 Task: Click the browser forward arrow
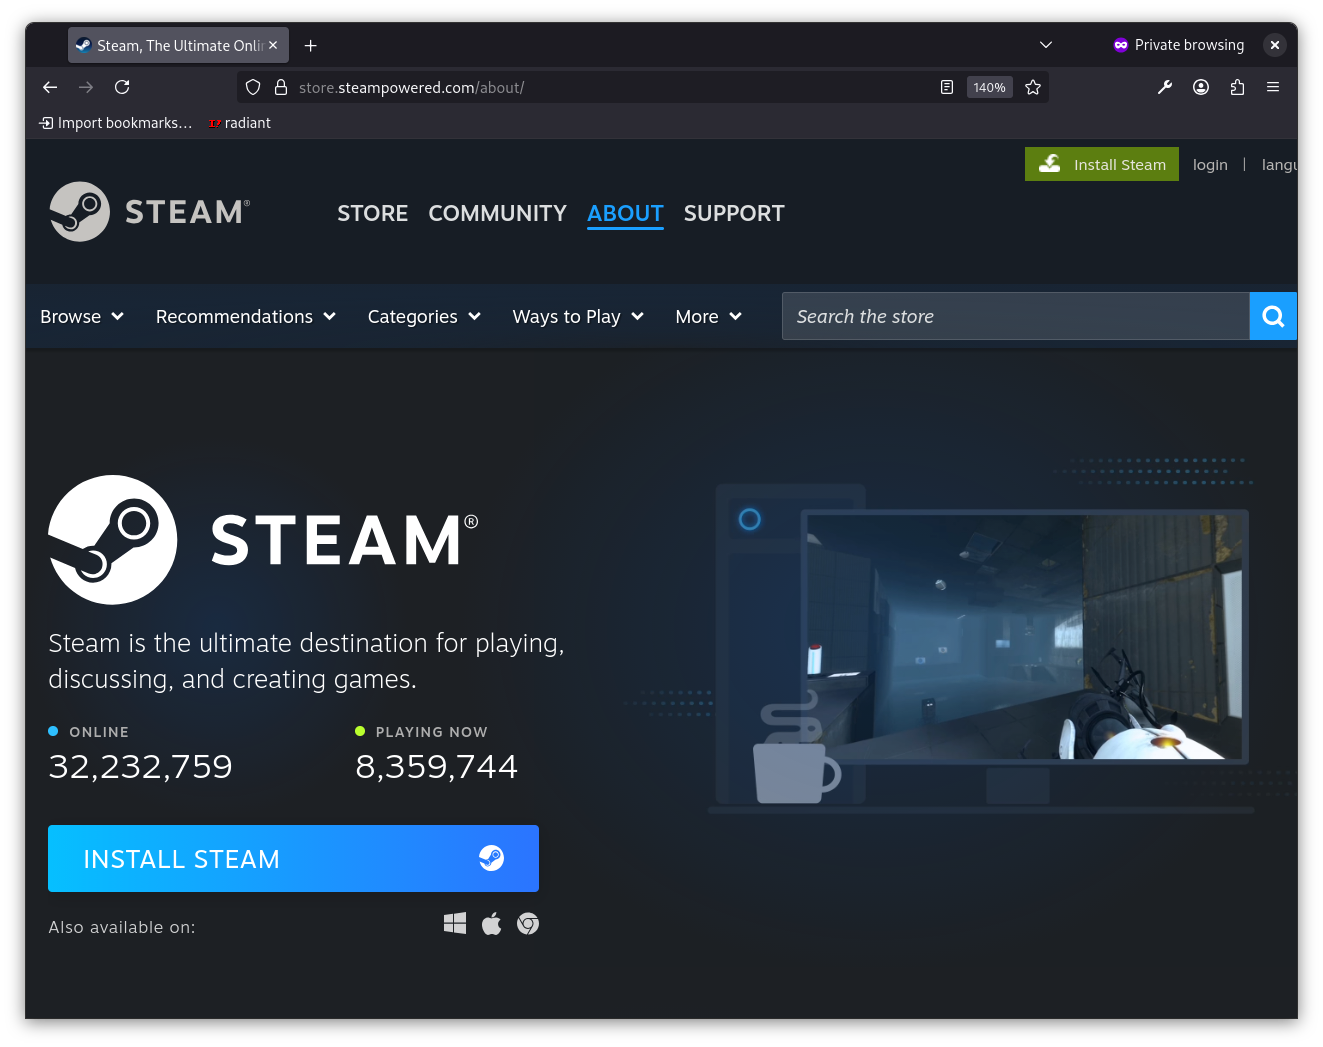tap(86, 87)
